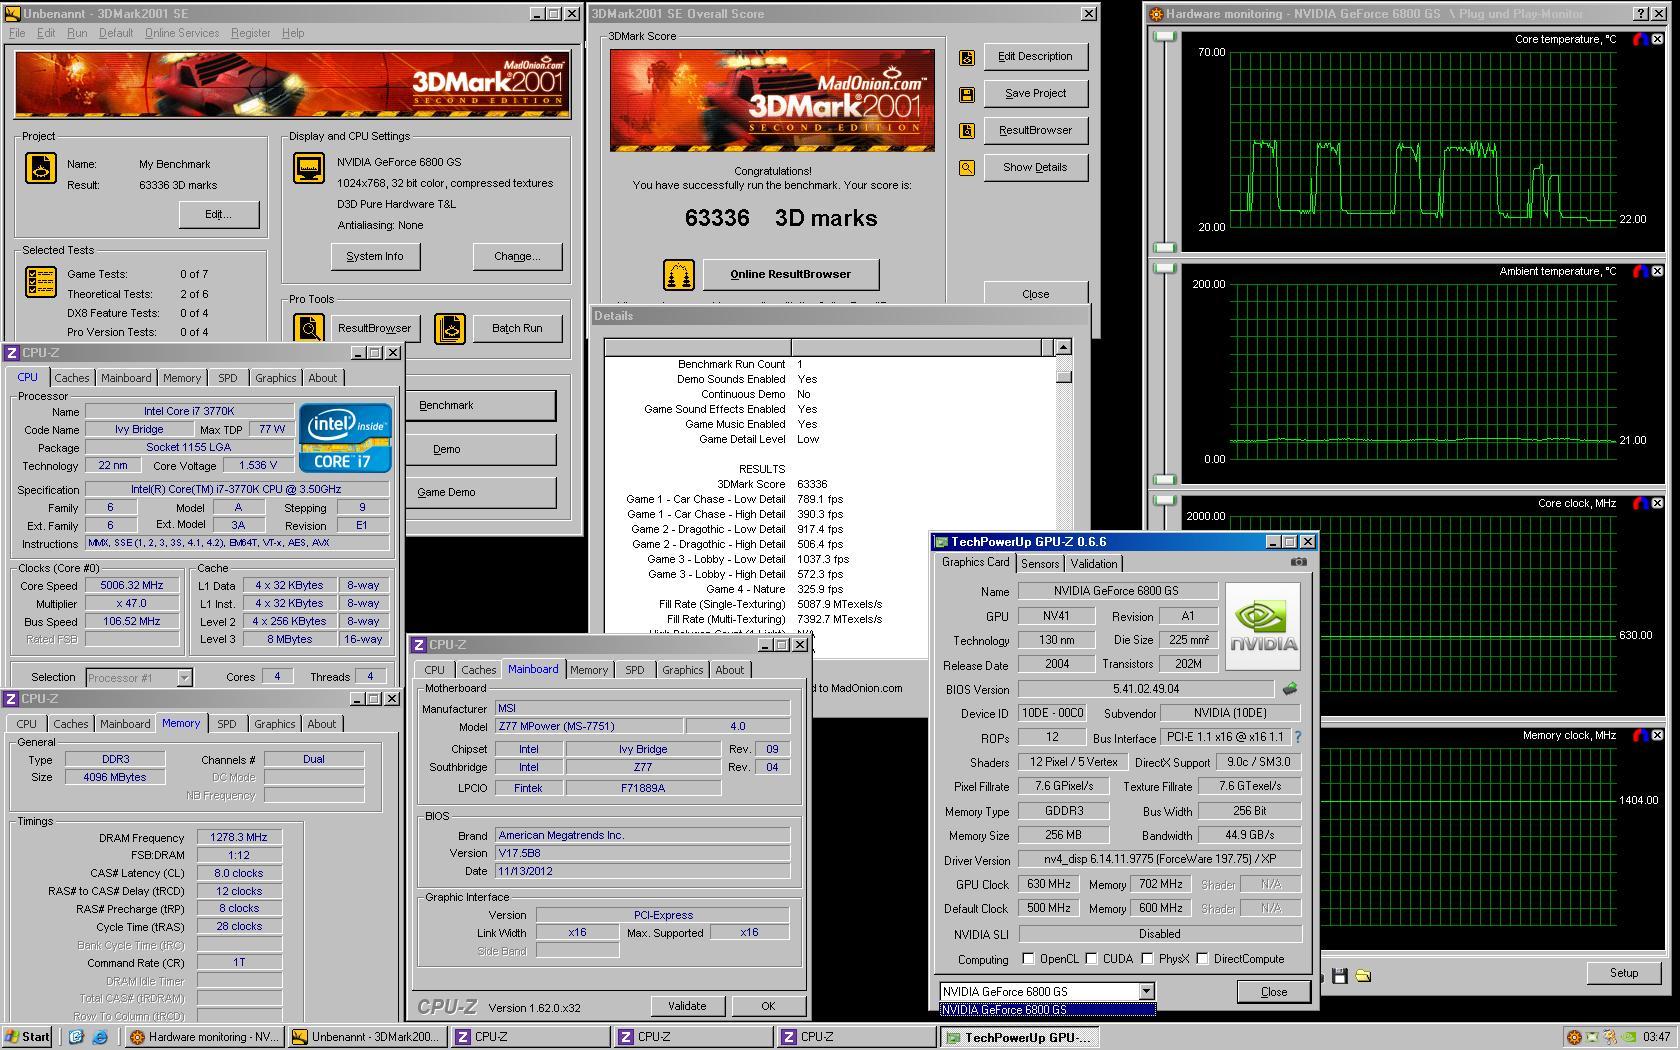Click the Pro Tools ResultBrowser magnifier icon
This screenshot has width=1680, height=1050.
[x=309, y=328]
